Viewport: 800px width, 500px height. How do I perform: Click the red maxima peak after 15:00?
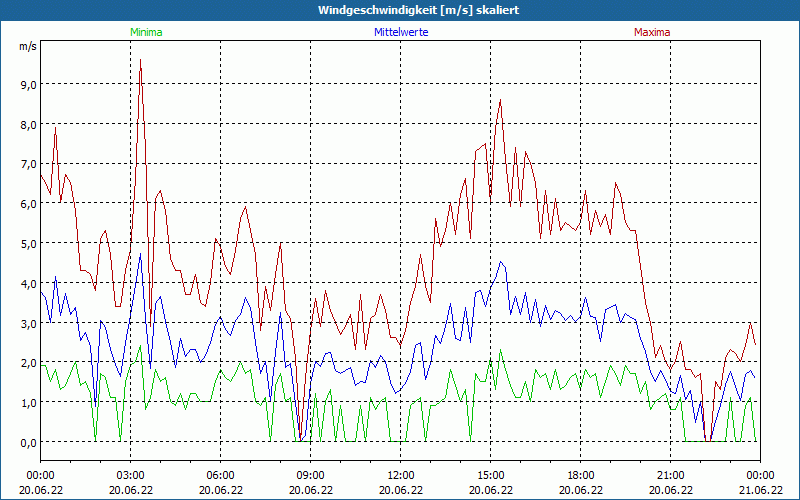pyautogui.click(x=501, y=99)
